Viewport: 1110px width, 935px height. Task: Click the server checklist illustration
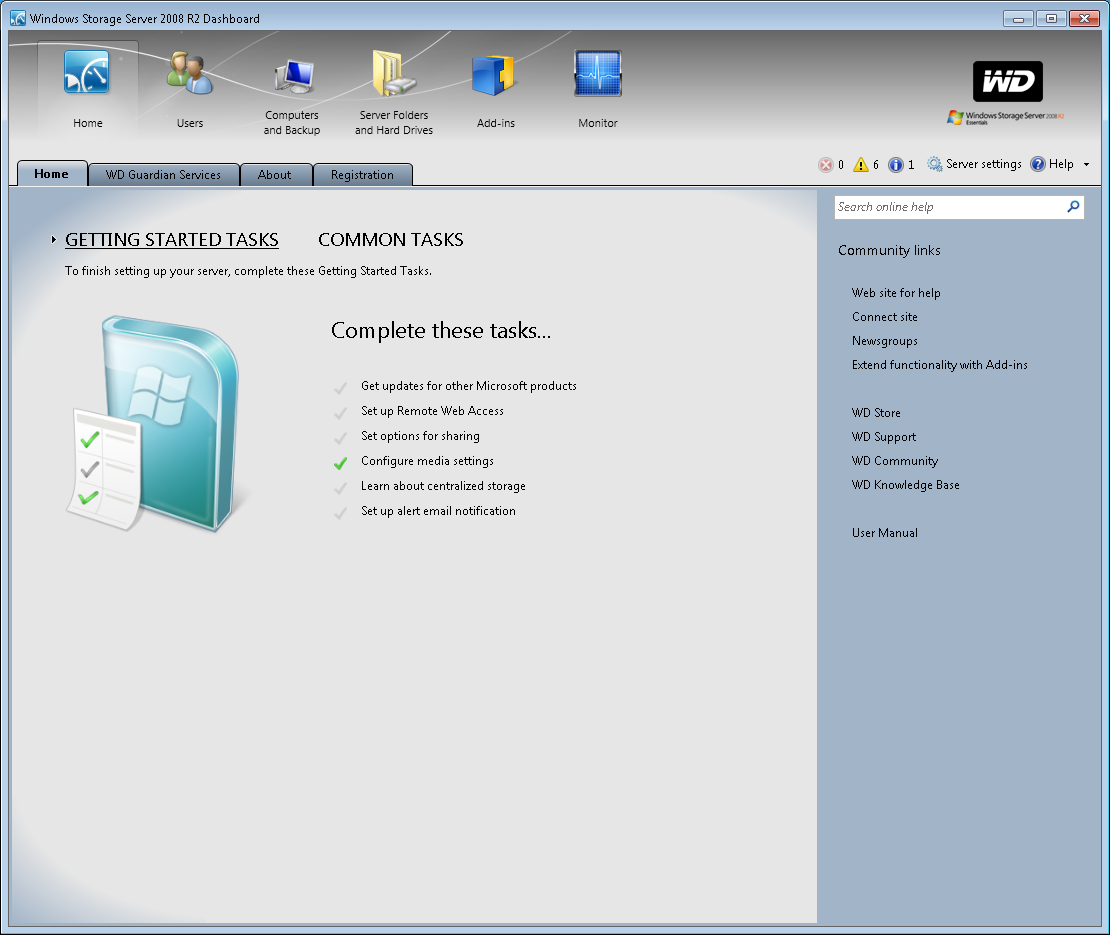point(154,424)
